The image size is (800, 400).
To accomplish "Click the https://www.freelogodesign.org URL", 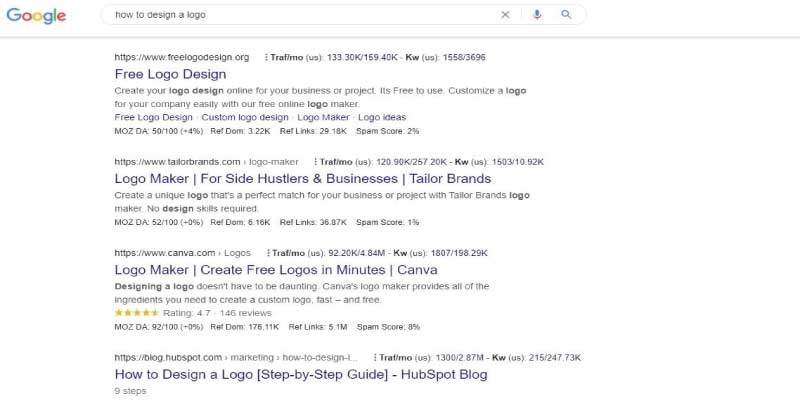I will pyautogui.click(x=182, y=57).
